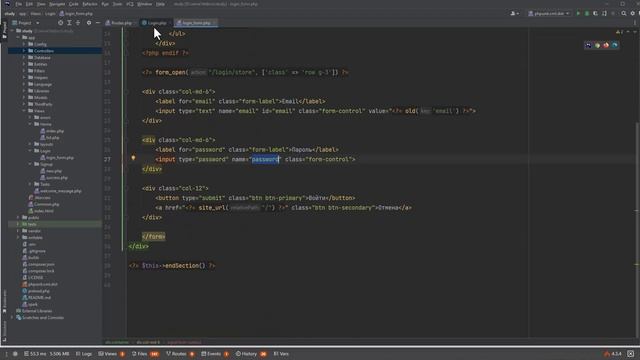The width and height of the screenshot is (640, 360).
Task: Collapse the Signup folder arrow
Action: (30, 164)
